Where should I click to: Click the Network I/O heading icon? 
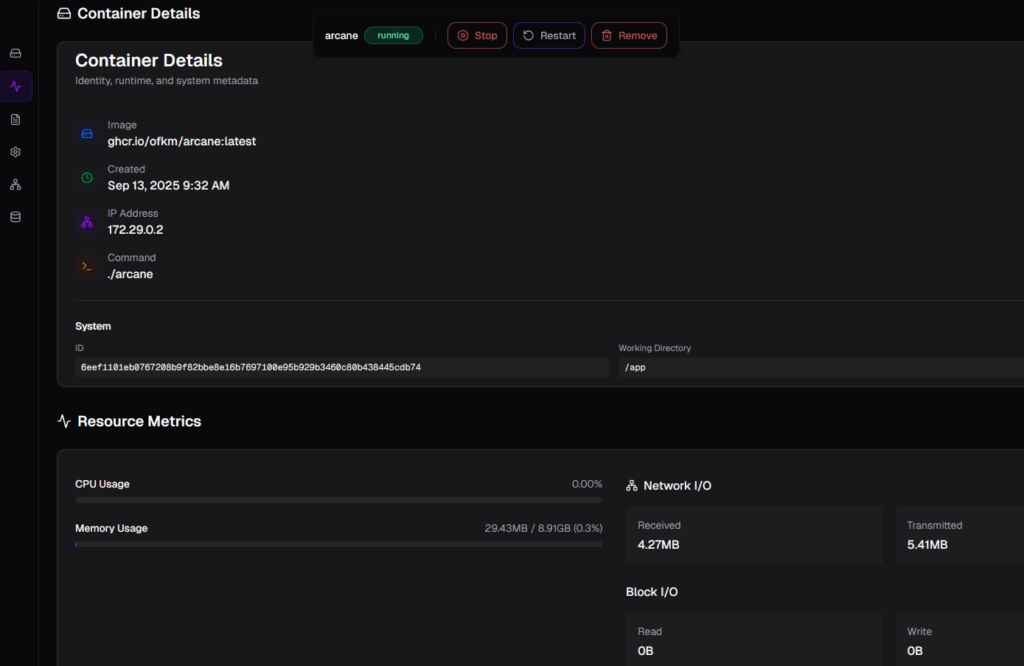coord(632,486)
